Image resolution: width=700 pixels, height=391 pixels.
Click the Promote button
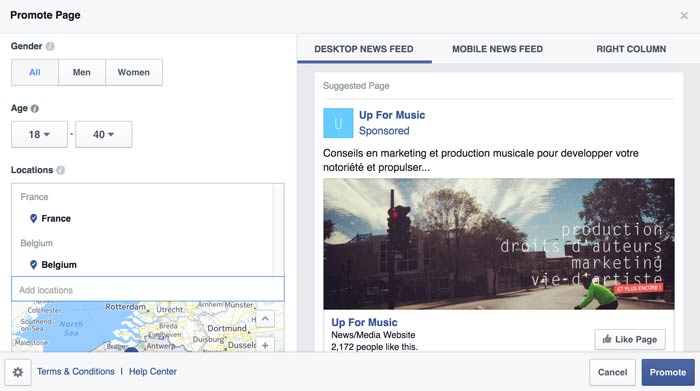(668, 372)
